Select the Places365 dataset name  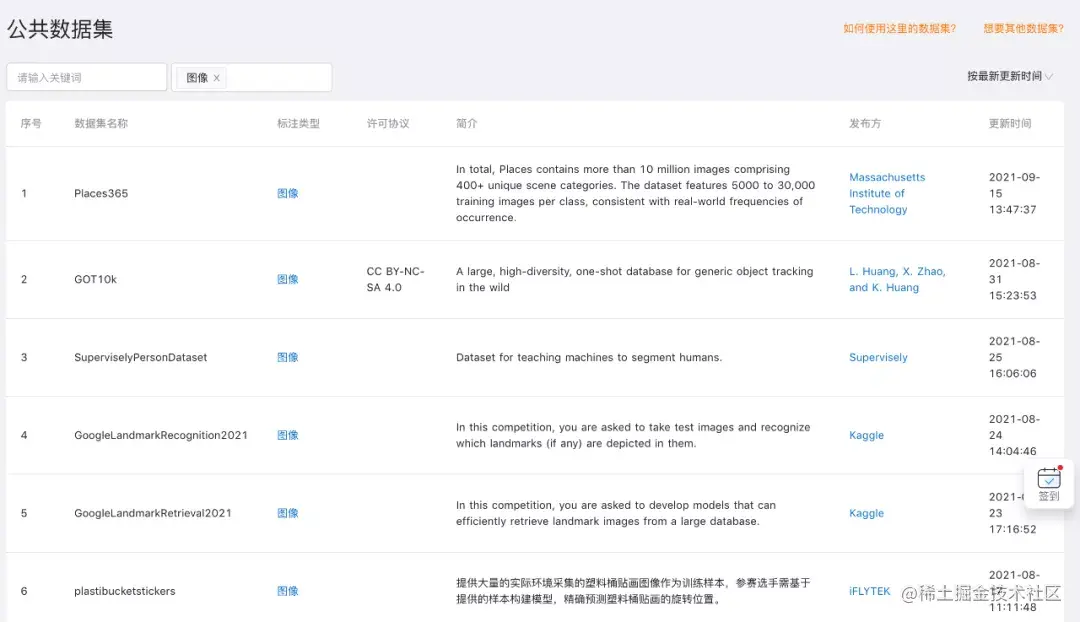point(99,193)
